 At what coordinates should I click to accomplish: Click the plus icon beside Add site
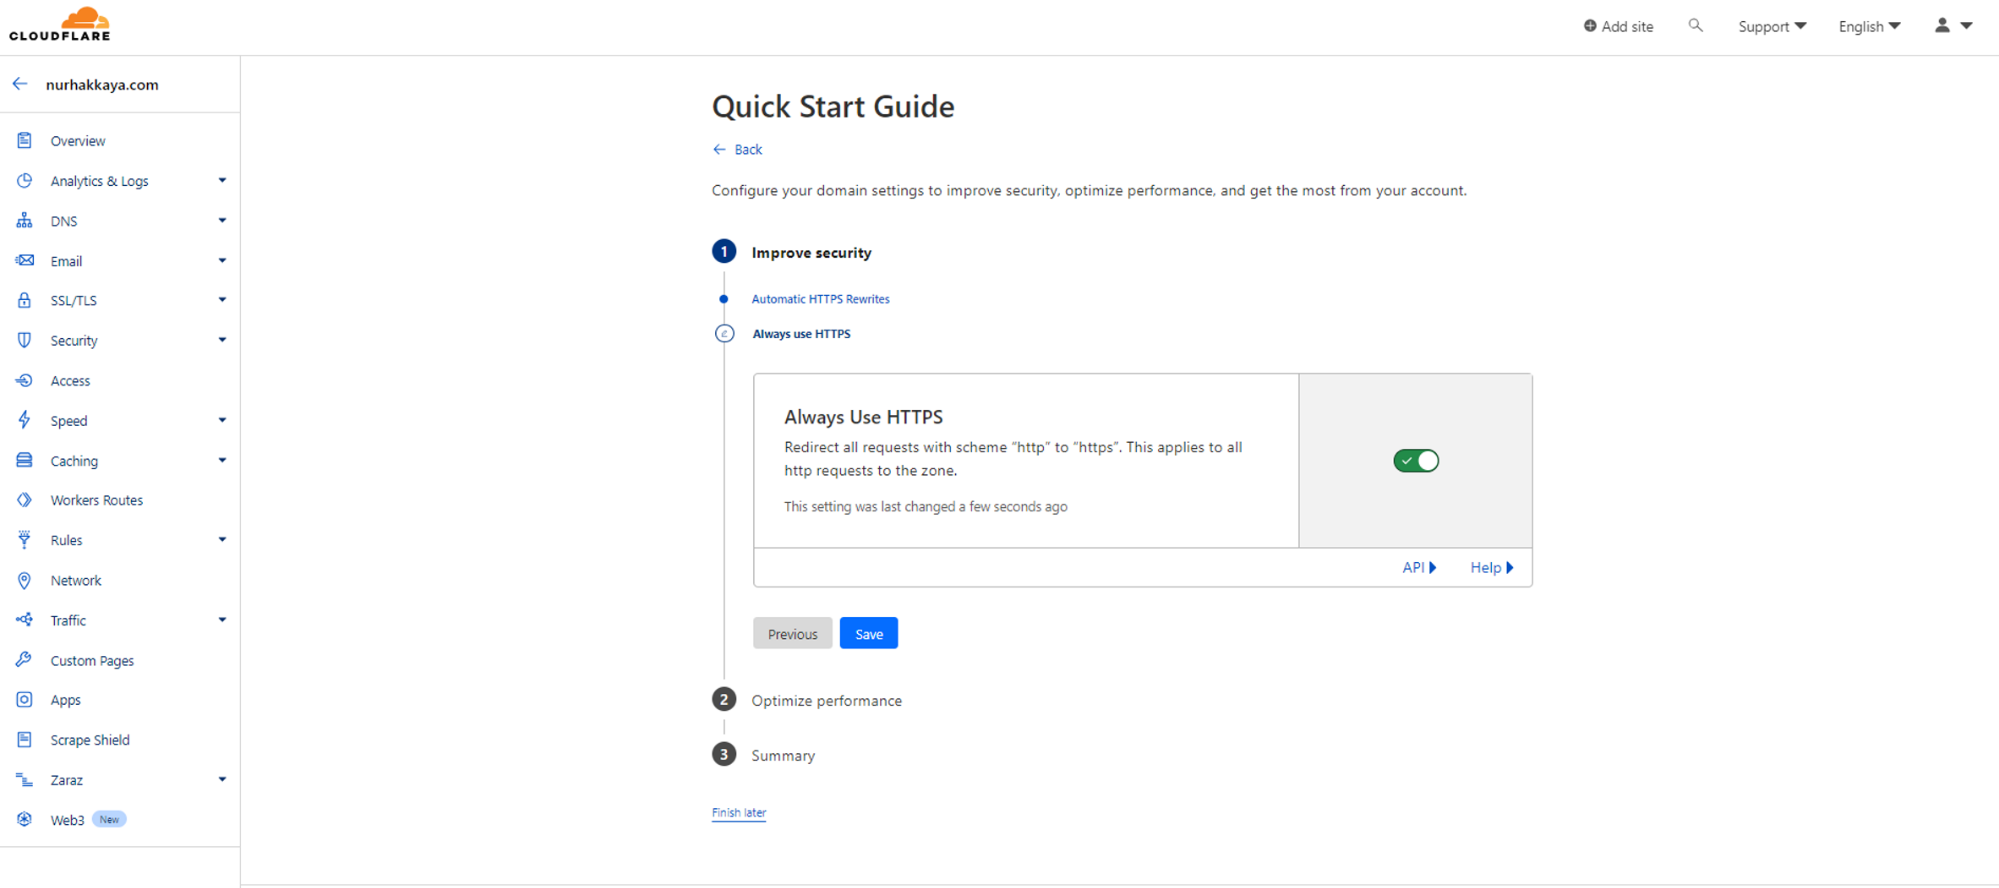1589,26
